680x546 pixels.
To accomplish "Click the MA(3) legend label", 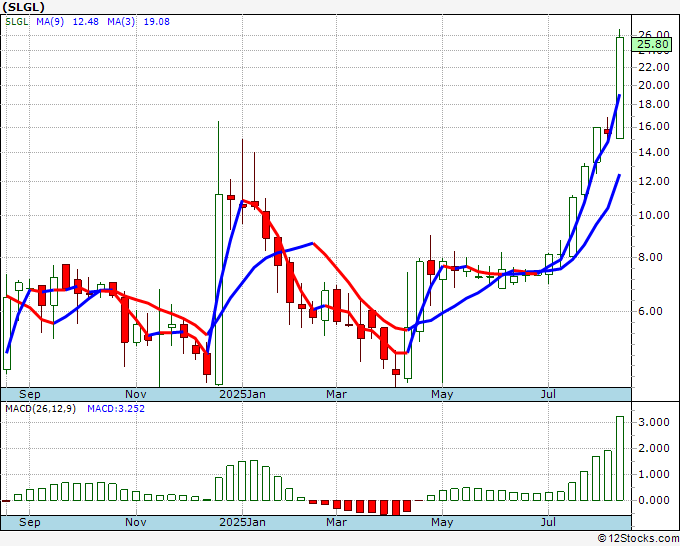I will [121, 22].
